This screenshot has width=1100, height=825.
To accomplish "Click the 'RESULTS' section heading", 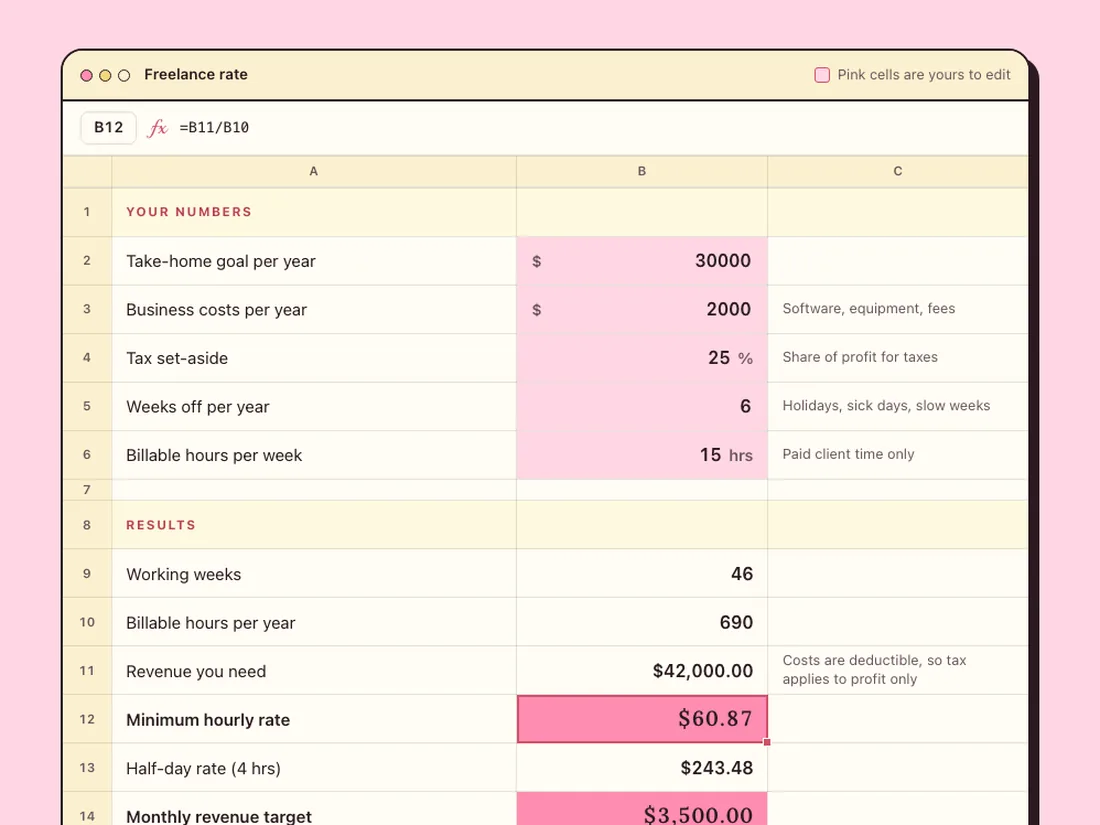I will (161, 525).
